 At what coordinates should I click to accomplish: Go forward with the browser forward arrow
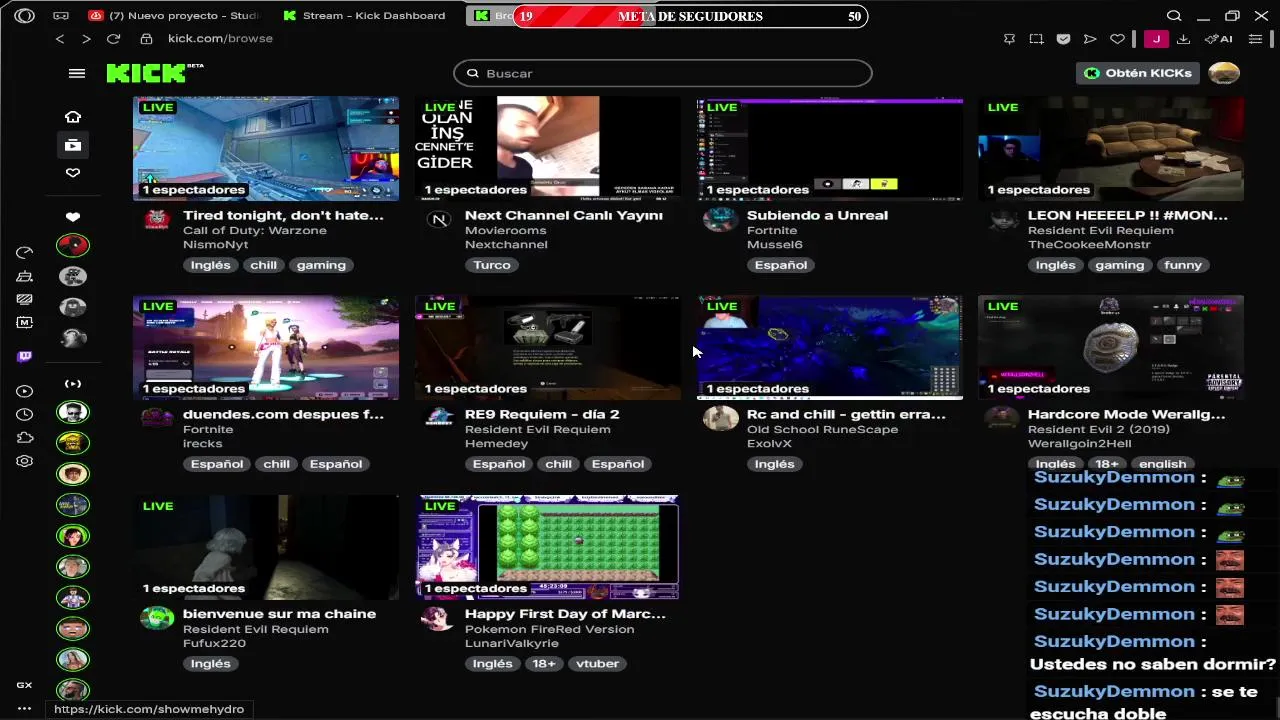[86, 39]
